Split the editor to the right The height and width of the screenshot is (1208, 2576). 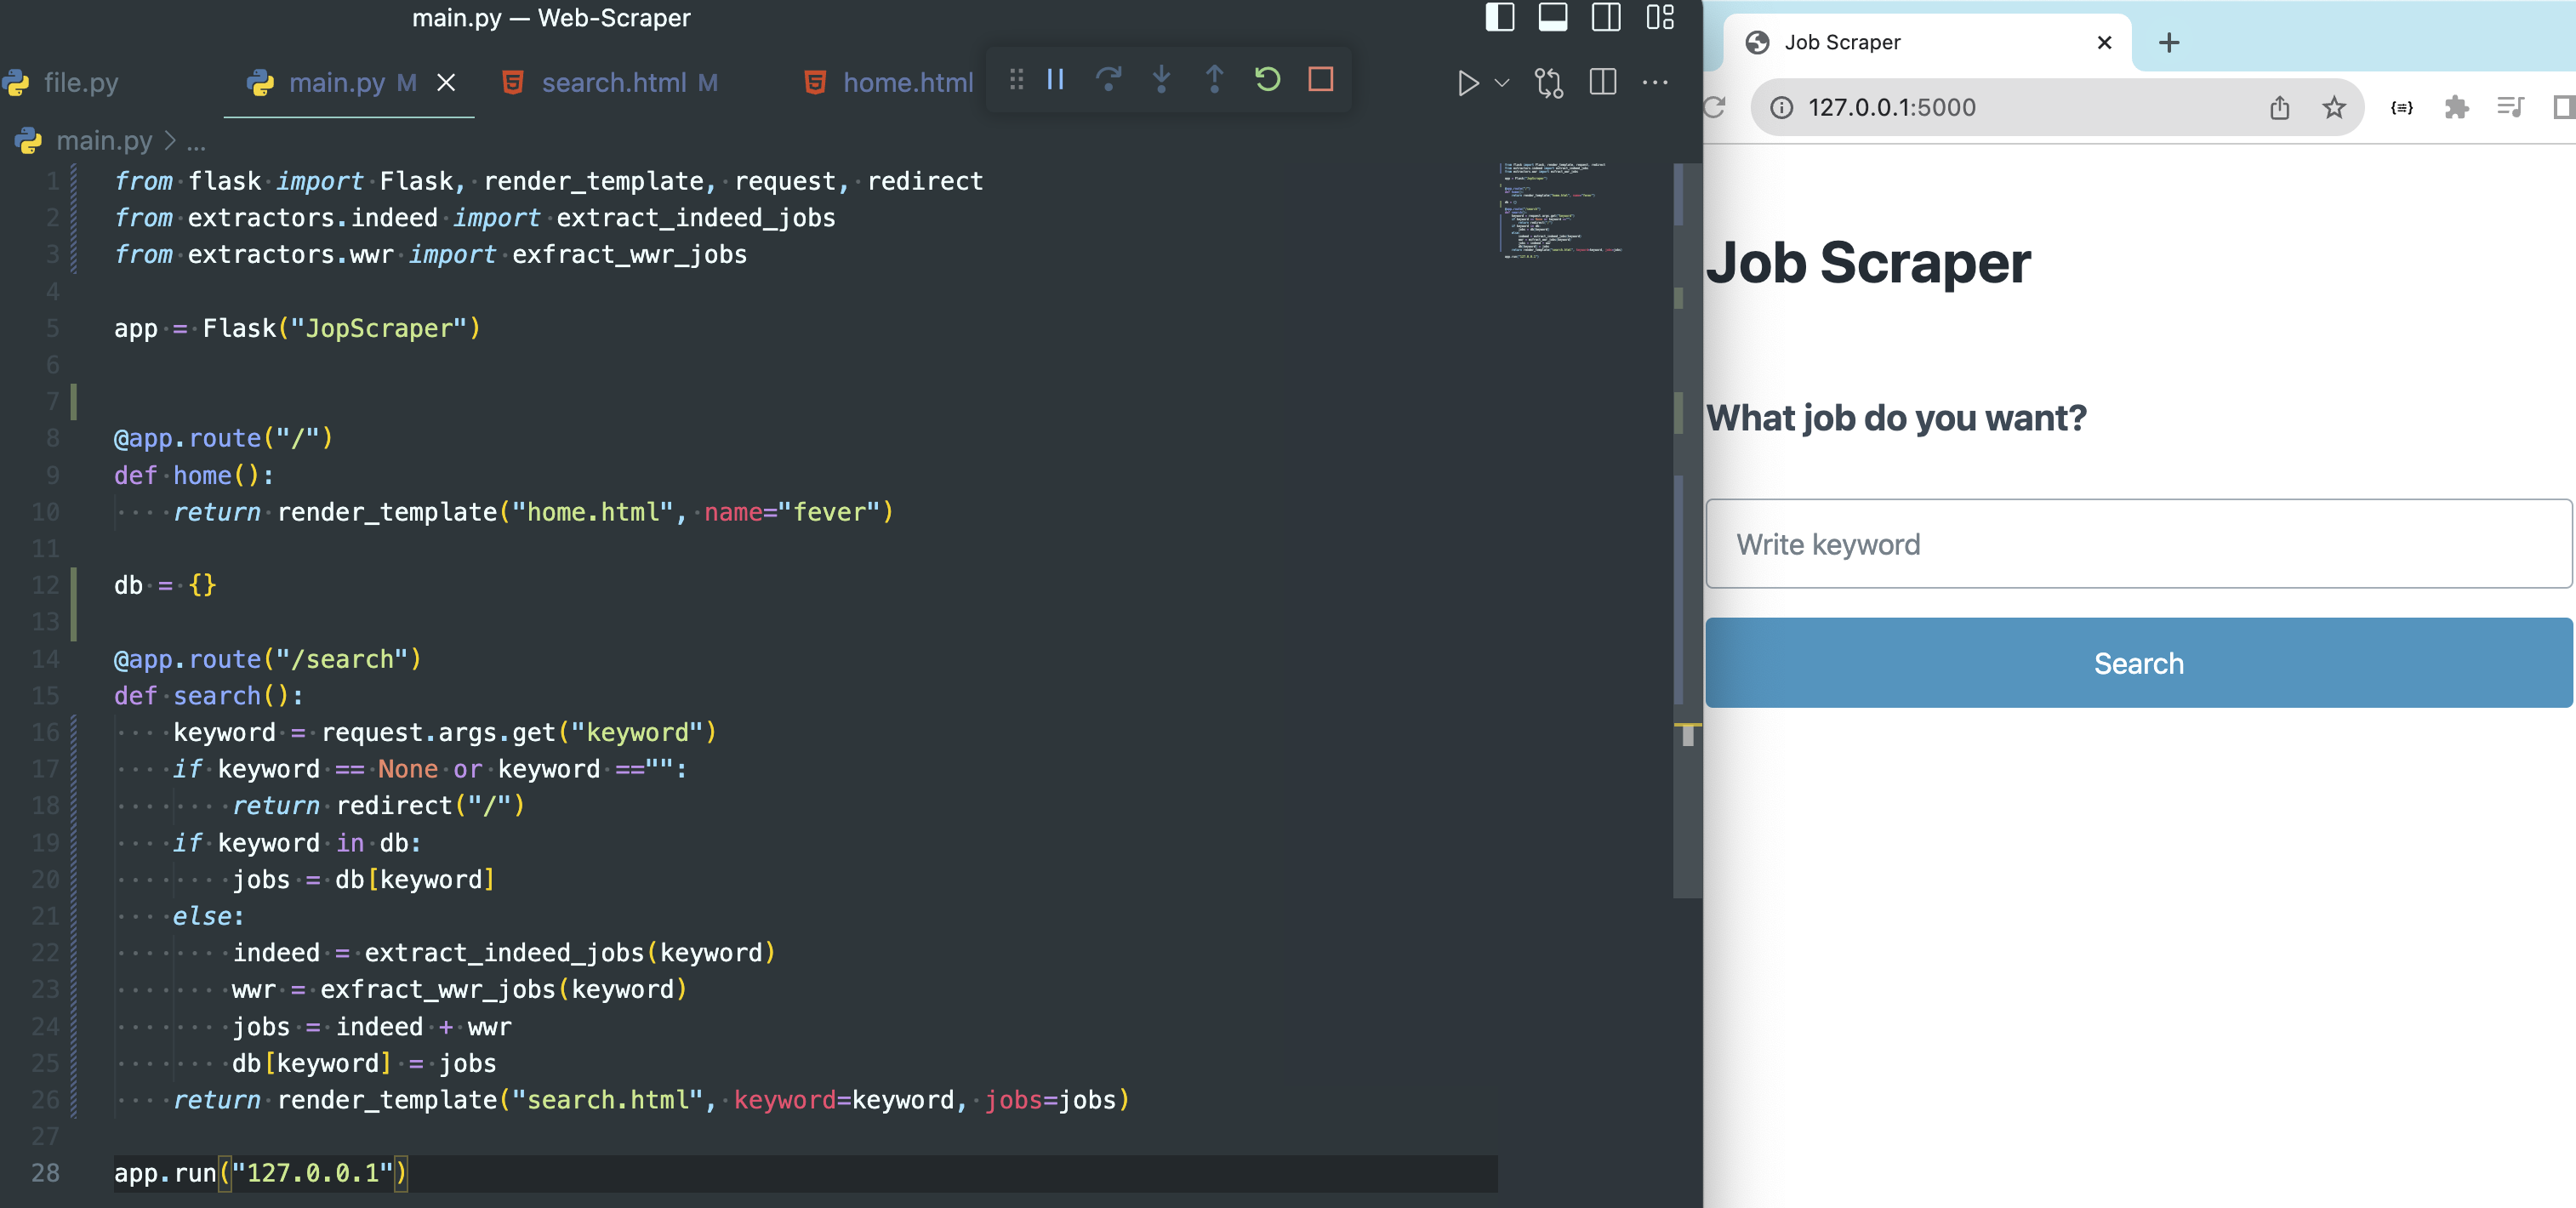1602,83
